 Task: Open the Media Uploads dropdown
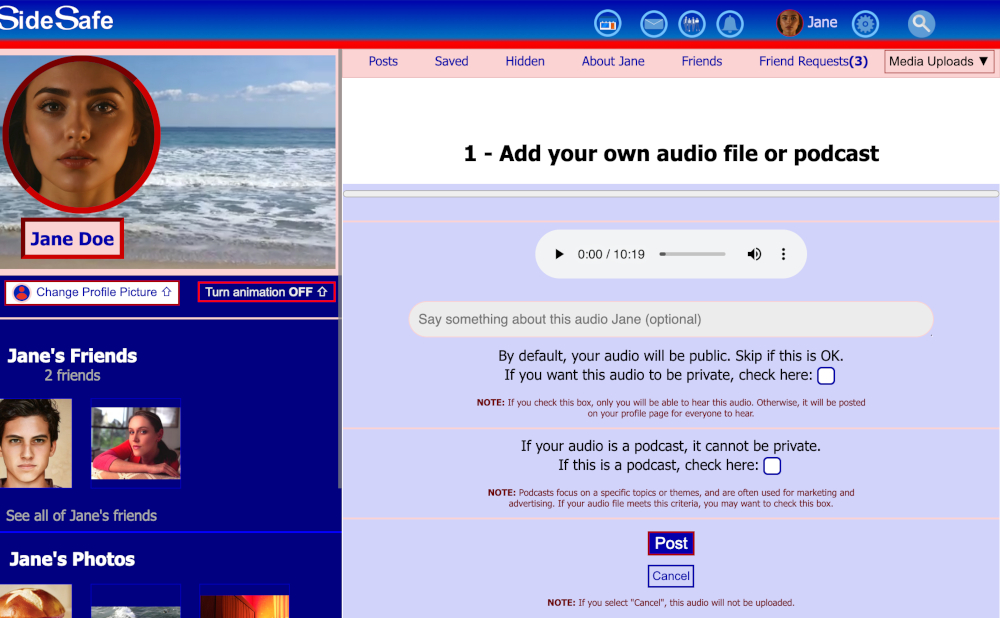point(938,61)
